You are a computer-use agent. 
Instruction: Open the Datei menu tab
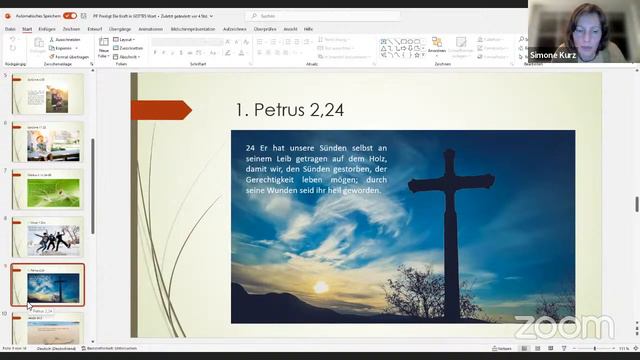click(x=10, y=29)
